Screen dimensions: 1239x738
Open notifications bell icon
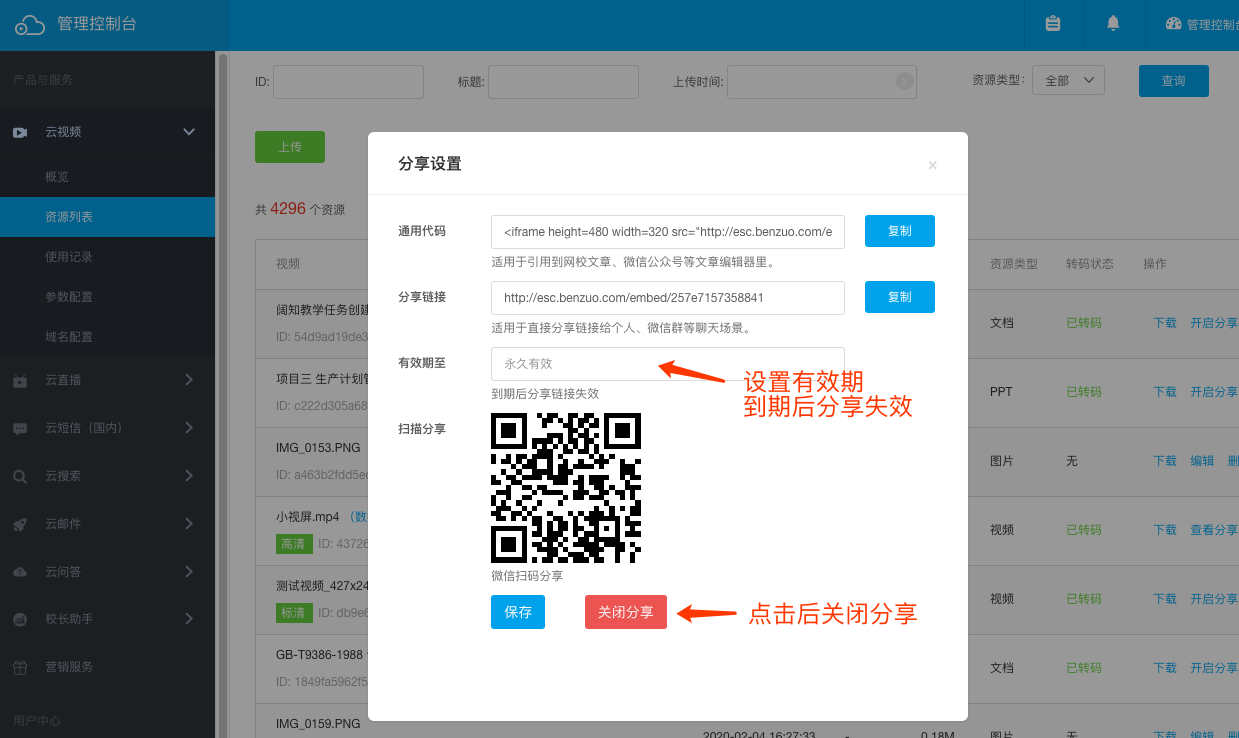(1113, 24)
